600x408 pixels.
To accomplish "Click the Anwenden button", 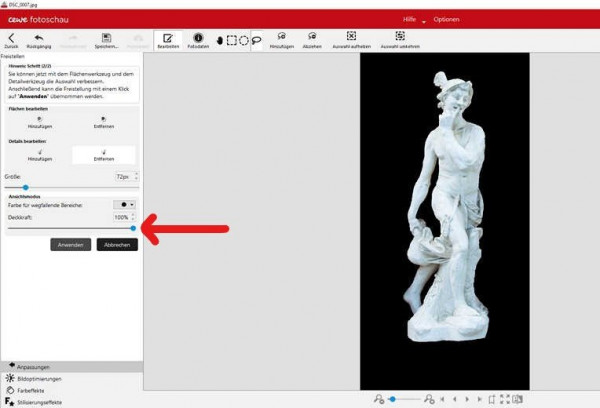I will point(70,244).
